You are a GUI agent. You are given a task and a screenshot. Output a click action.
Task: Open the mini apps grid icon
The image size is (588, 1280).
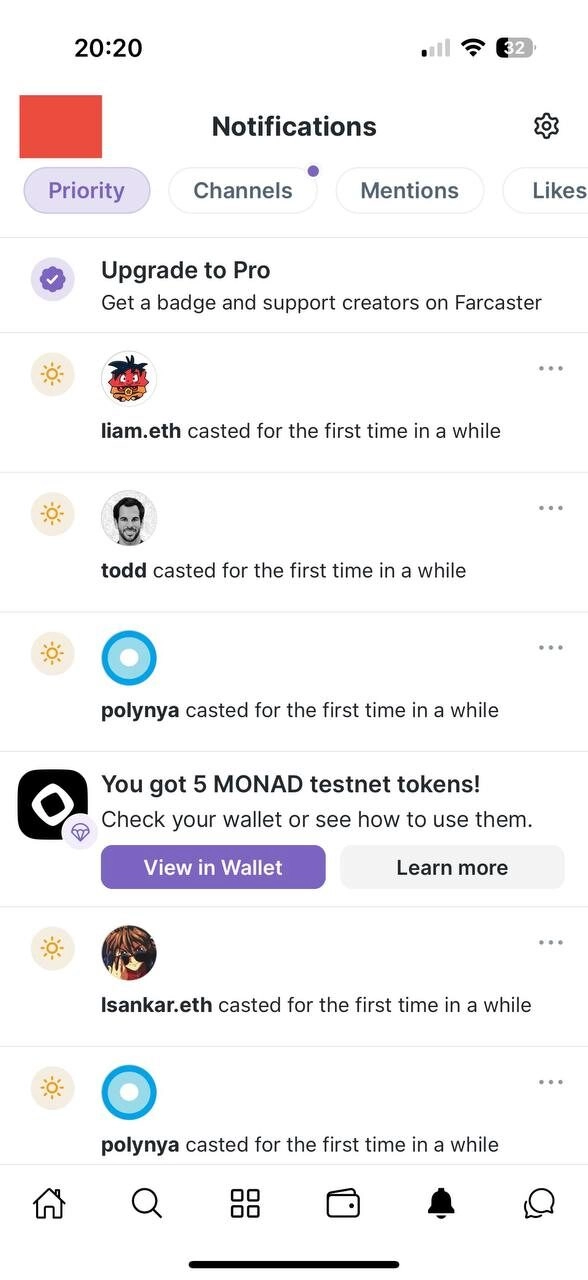click(x=245, y=1203)
